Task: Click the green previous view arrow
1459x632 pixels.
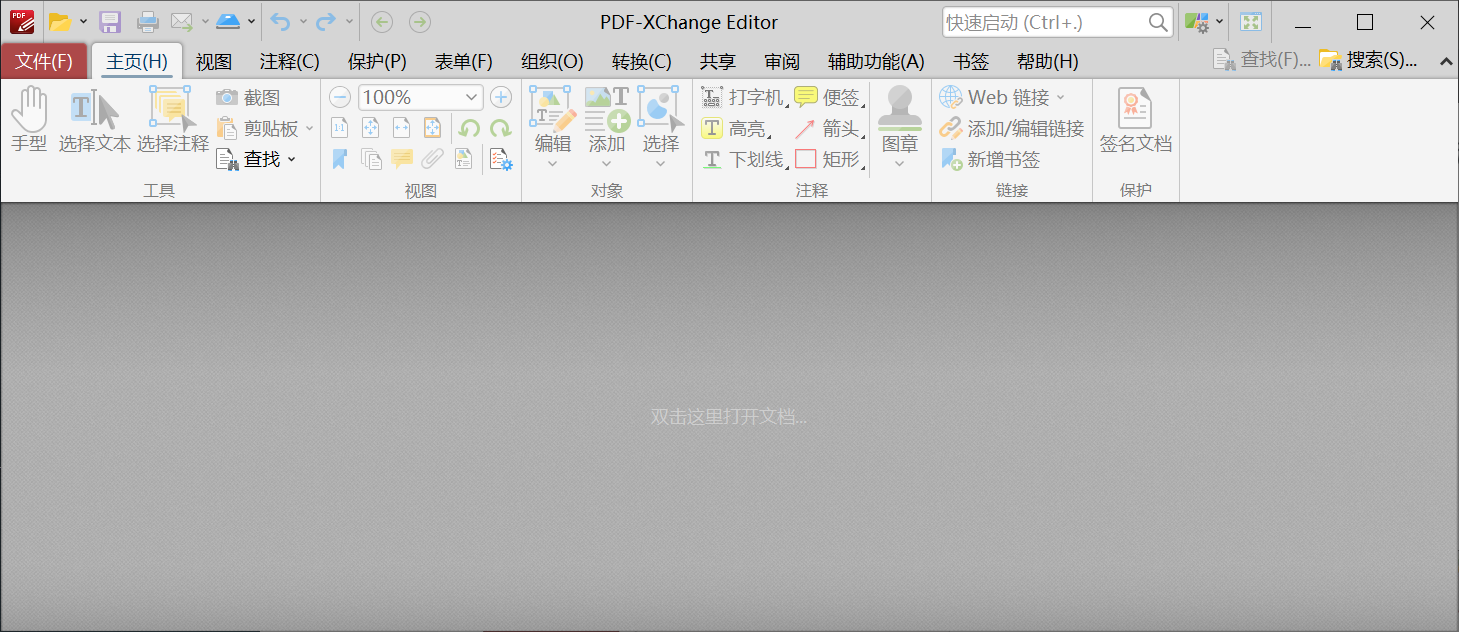Action: pos(382,21)
